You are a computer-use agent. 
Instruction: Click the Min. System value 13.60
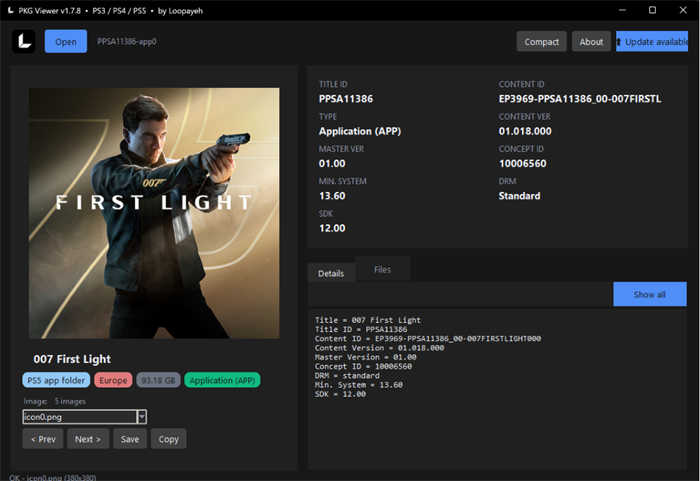pos(332,196)
